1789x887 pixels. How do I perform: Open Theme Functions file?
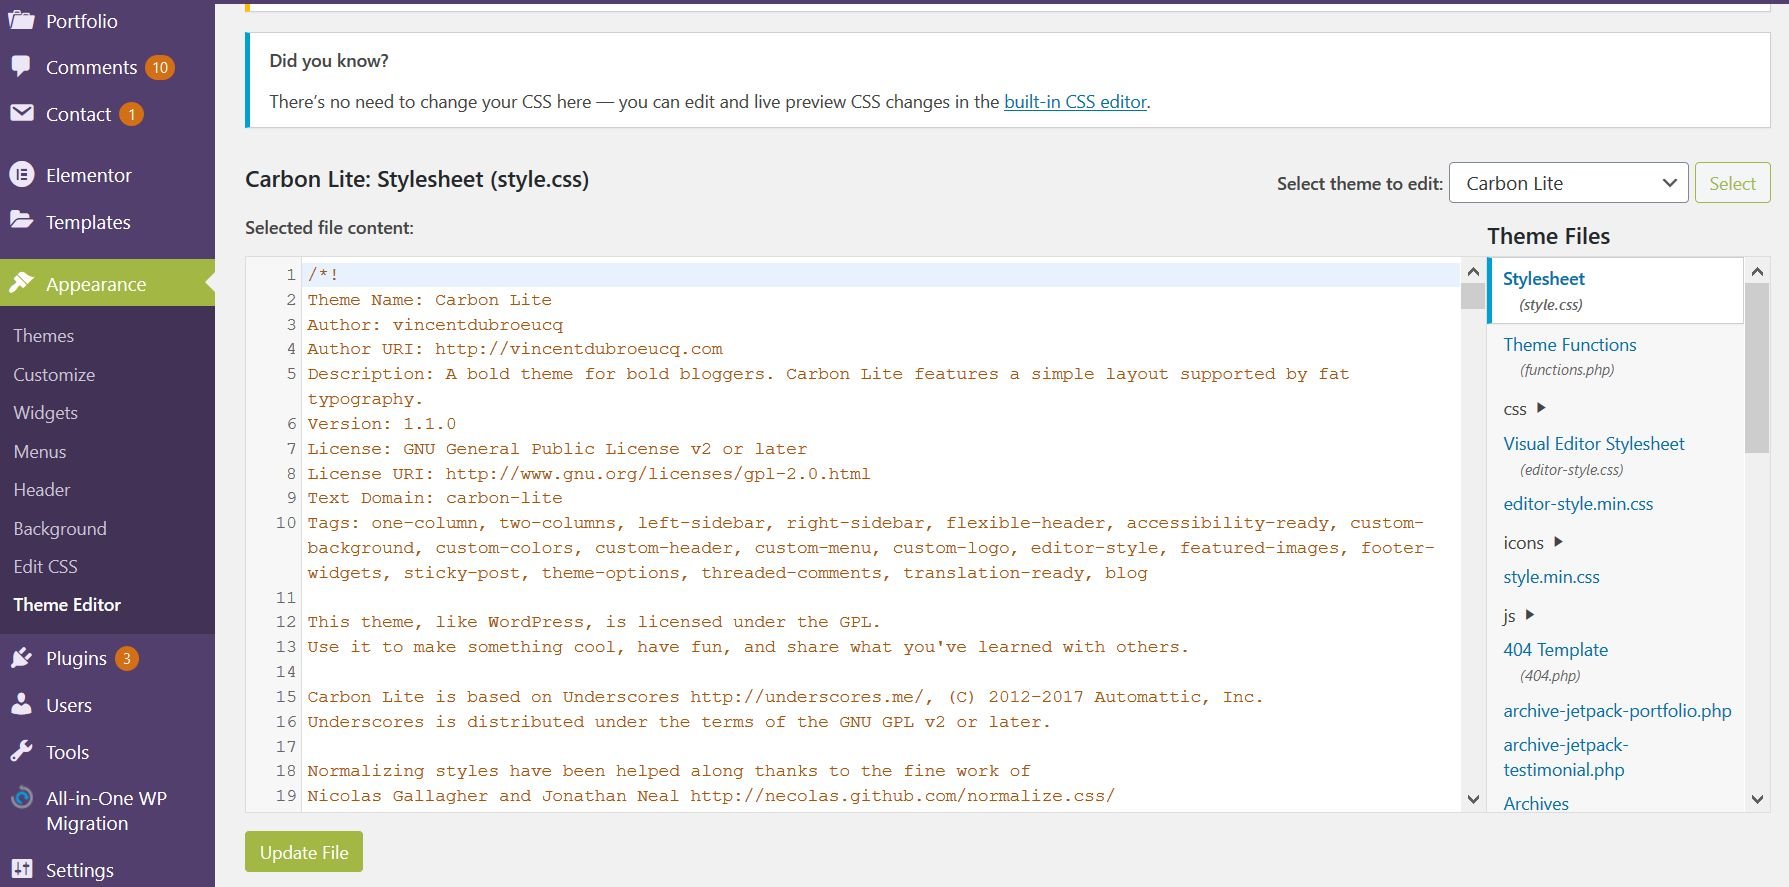(1569, 345)
